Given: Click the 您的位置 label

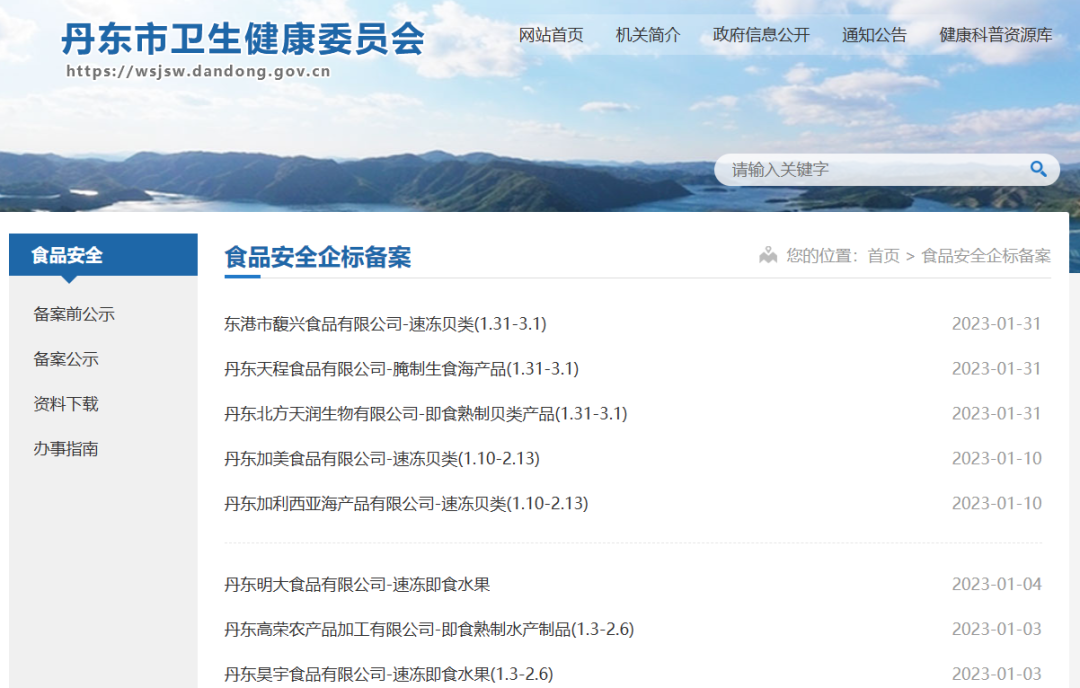Looking at the screenshot, I should pyautogui.click(x=822, y=256).
